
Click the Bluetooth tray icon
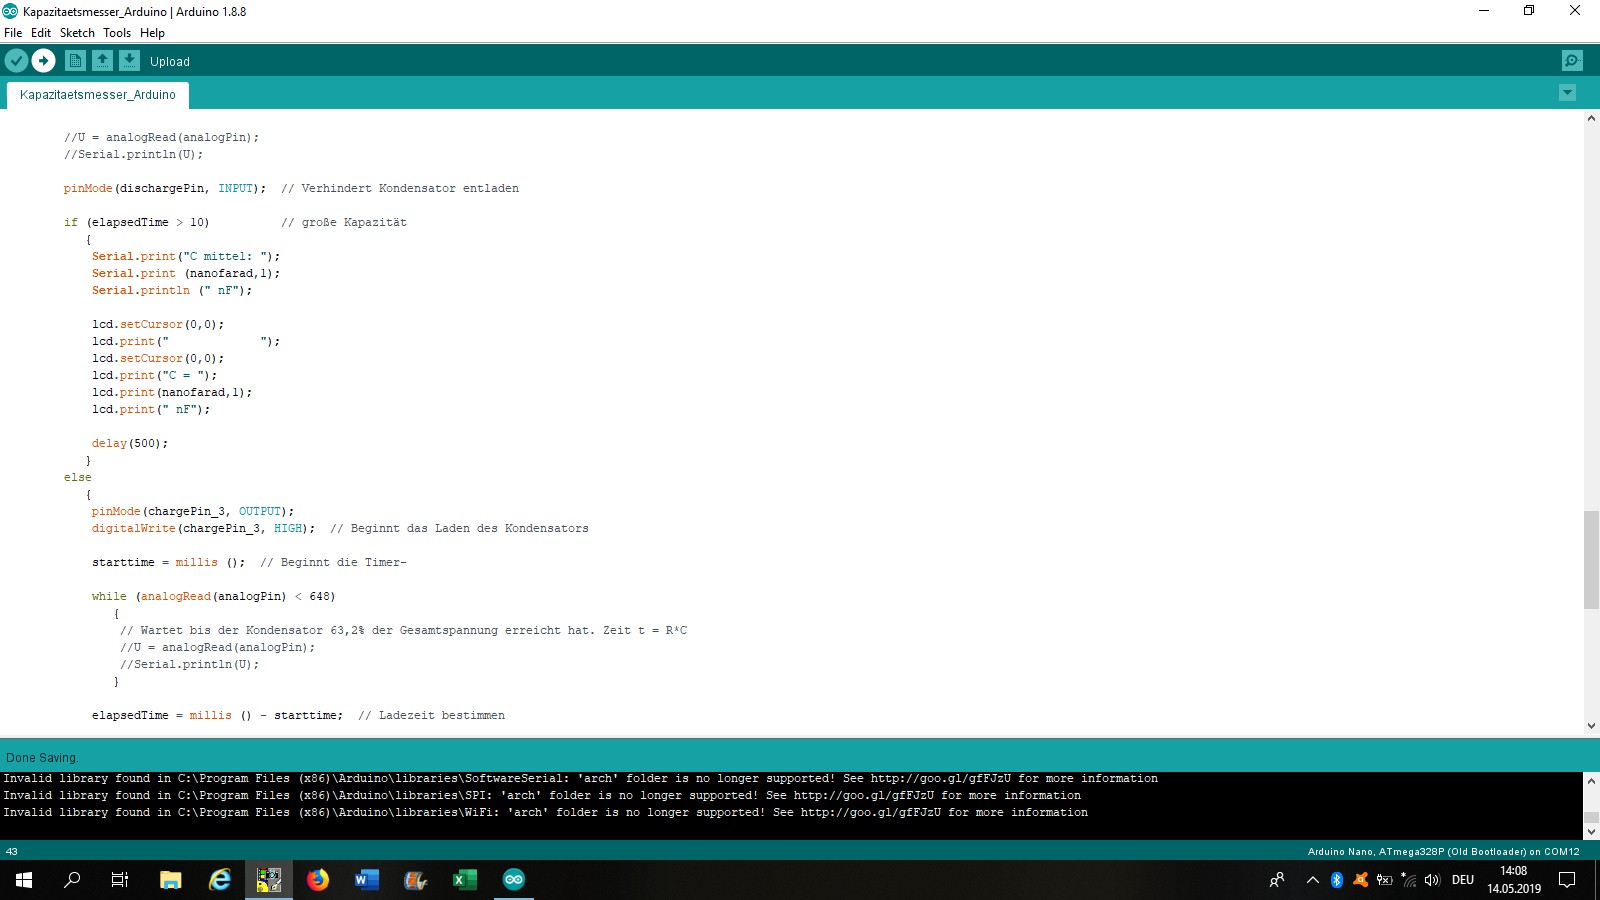[x=1337, y=880]
